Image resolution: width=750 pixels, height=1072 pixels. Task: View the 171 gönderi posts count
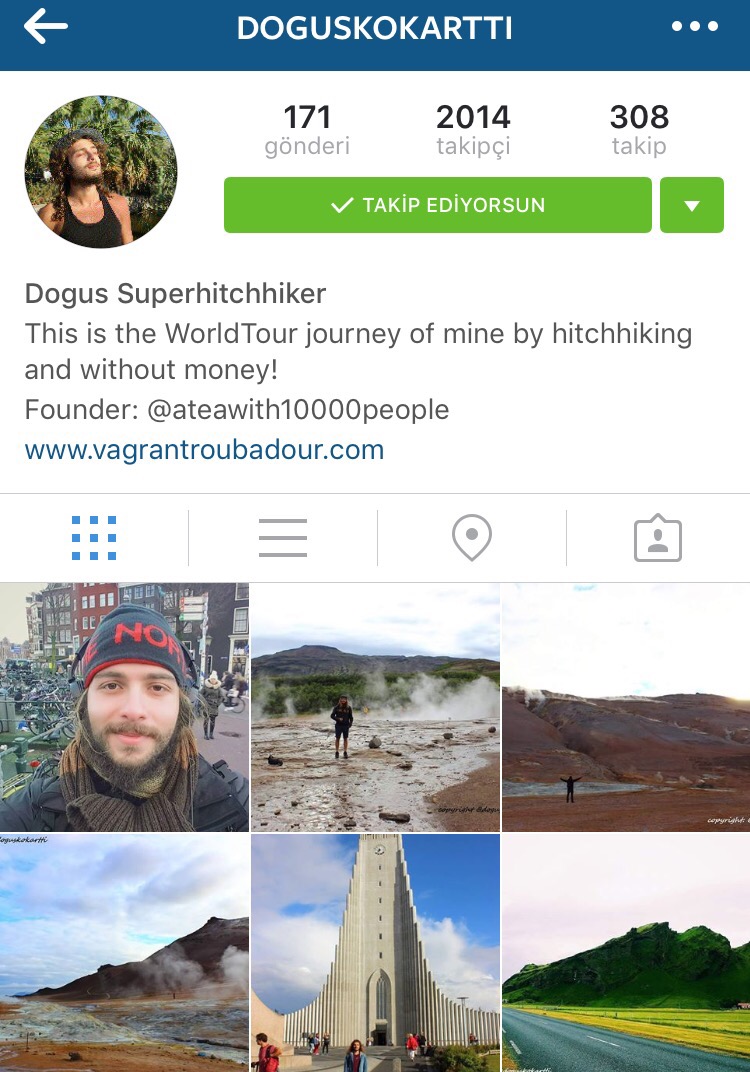pos(307,130)
